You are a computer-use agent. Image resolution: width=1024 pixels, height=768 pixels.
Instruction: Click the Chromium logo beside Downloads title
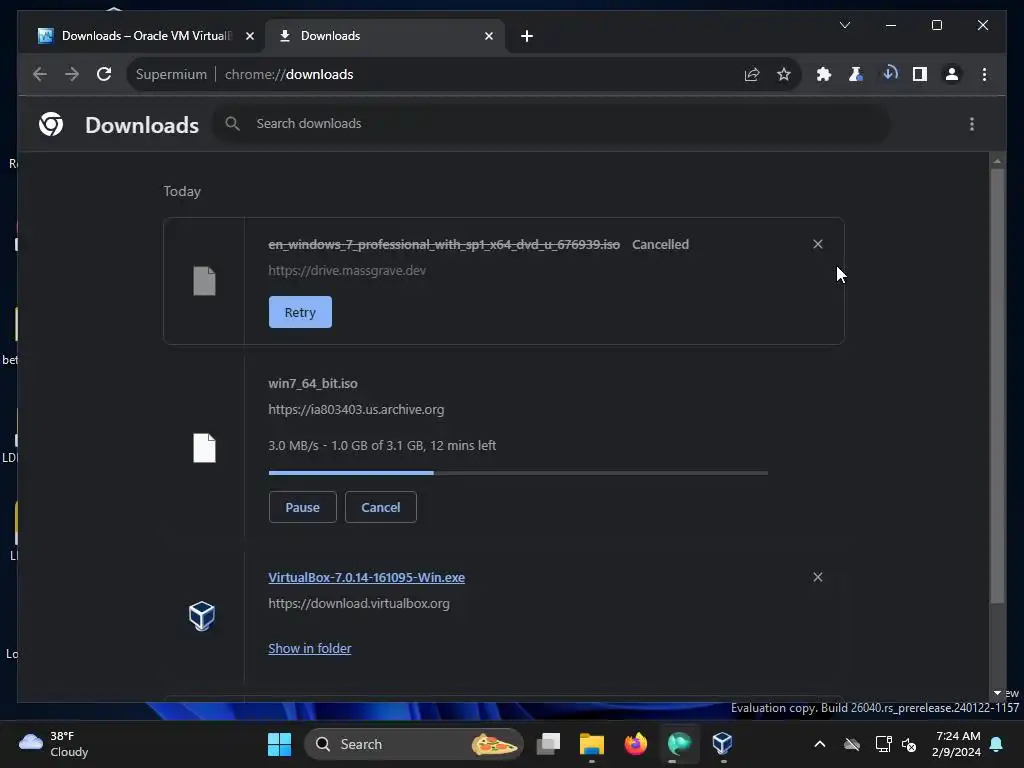[51, 124]
